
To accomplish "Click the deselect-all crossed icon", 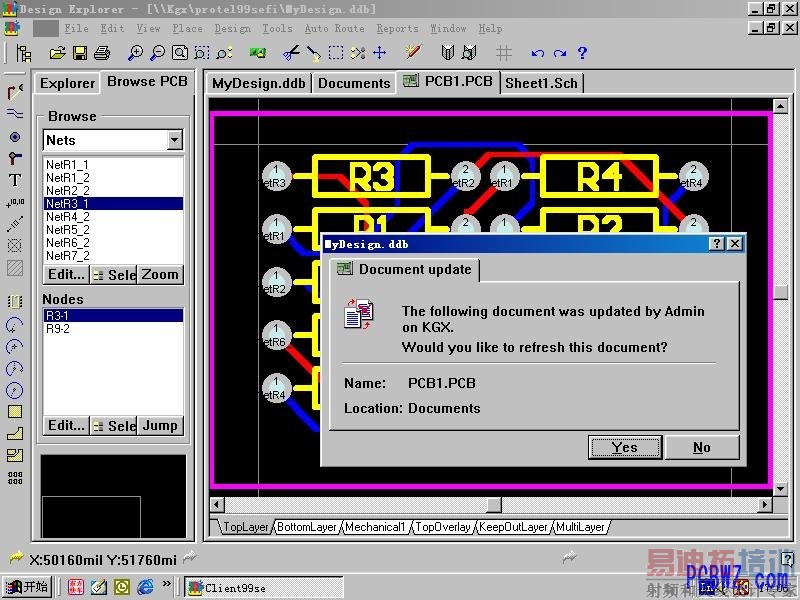I will 358,53.
